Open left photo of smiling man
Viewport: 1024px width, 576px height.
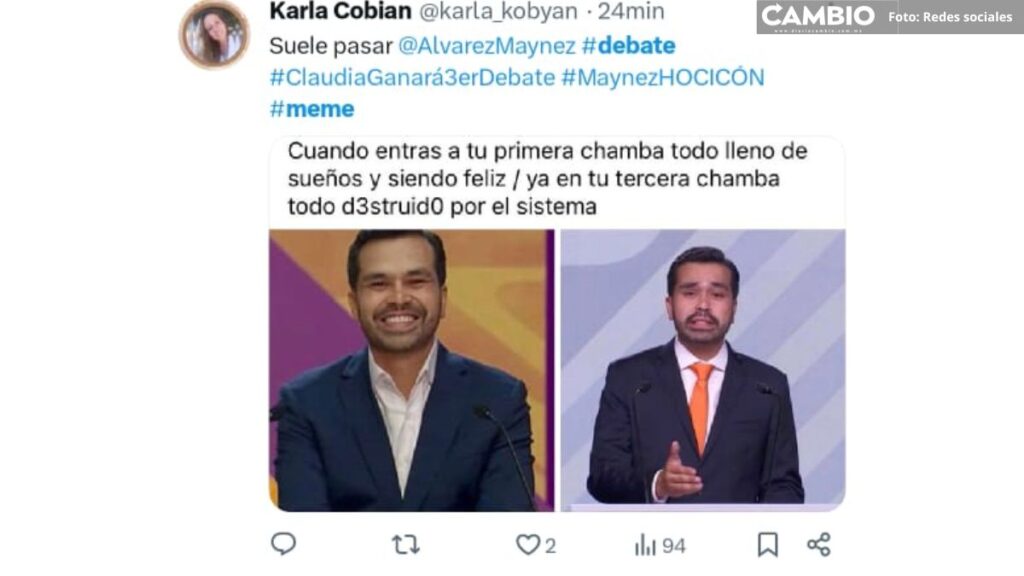tap(411, 370)
